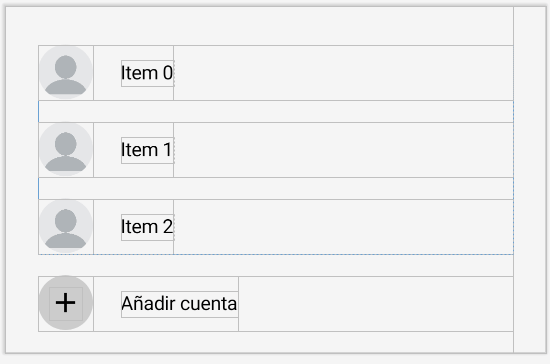This screenshot has height=364, width=550.
Task: Click the avatar icon for Item 0
Action: coord(66,73)
